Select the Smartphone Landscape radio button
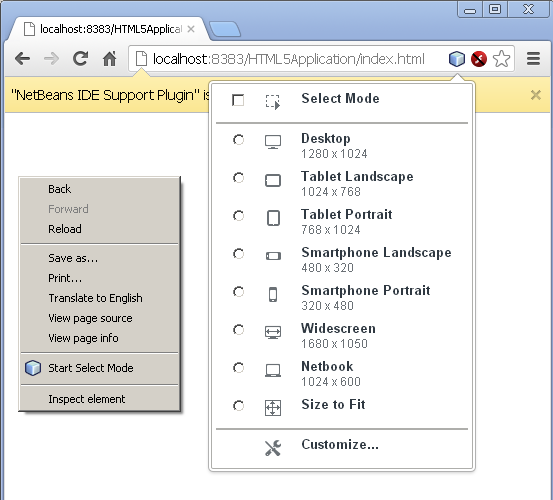The image size is (553, 500). coord(238,254)
